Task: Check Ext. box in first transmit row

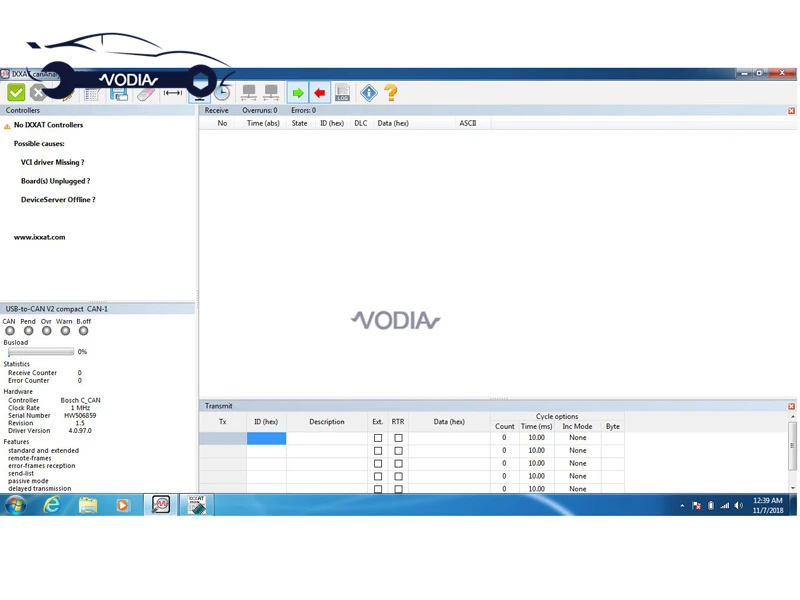Action: coord(378,438)
